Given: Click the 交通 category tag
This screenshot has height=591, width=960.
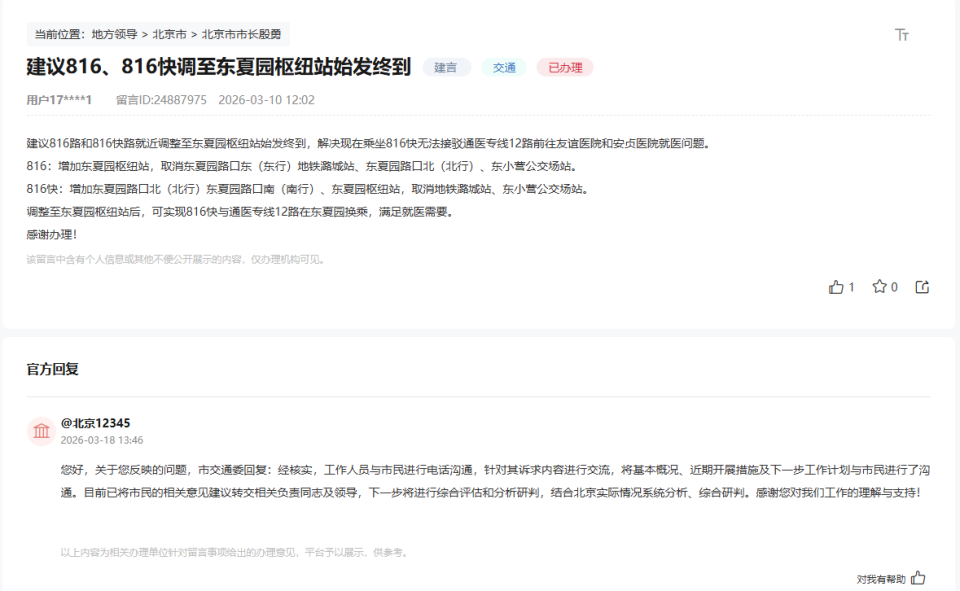Looking at the screenshot, I should pyautogui.click(x=504, y=68).
